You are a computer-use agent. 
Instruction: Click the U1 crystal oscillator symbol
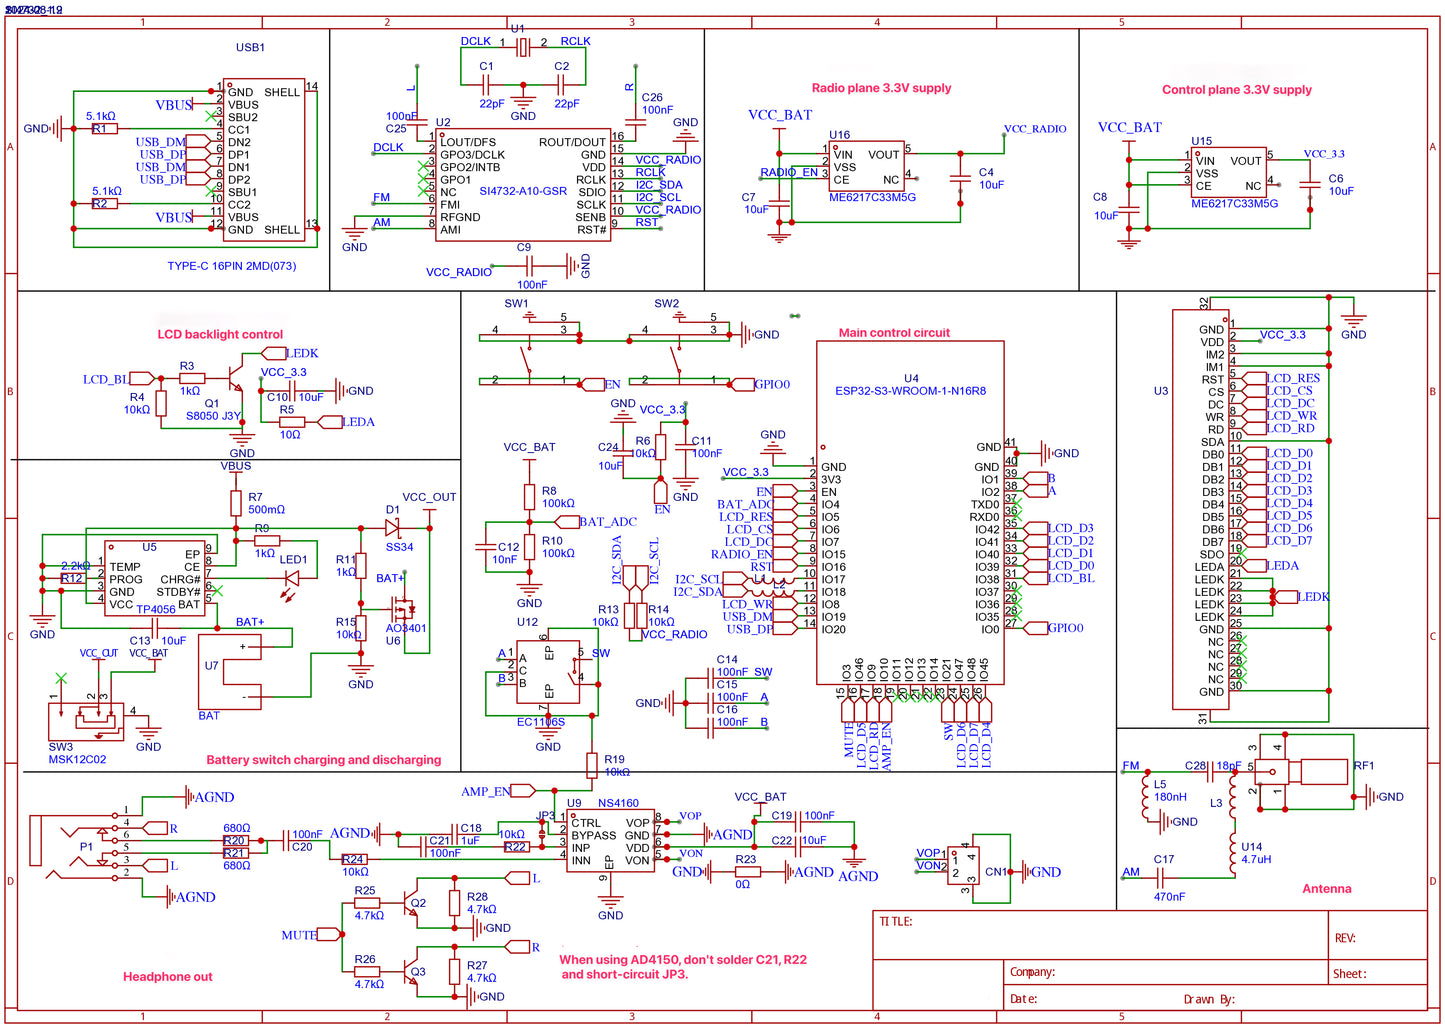coord(521,44)
